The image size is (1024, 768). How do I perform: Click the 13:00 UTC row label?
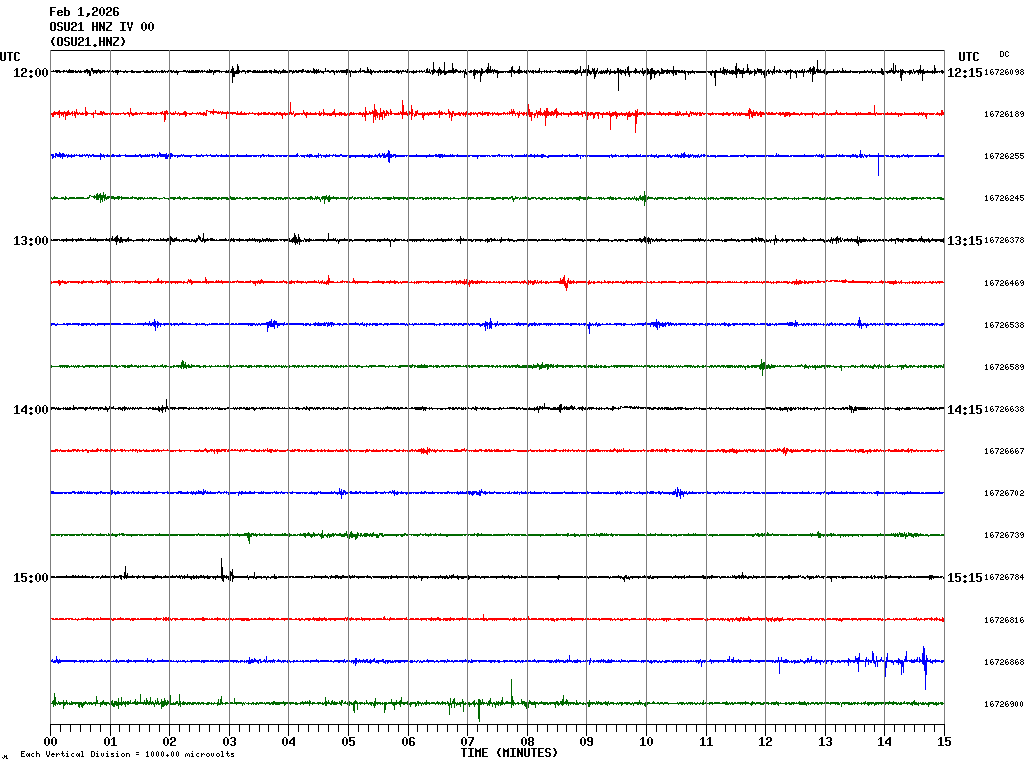point(30,241)
